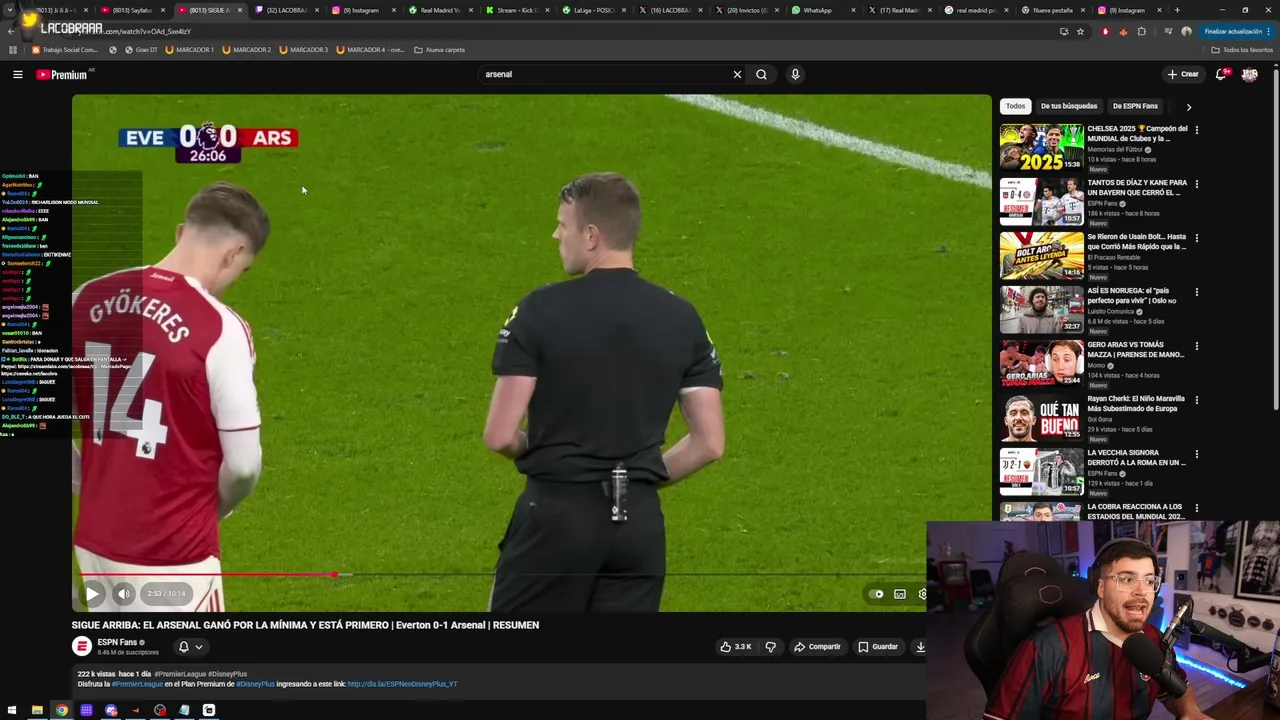Screen dimensions: 1280x720
Task: Open the Windows Start menu
Action: coord(12,710)
